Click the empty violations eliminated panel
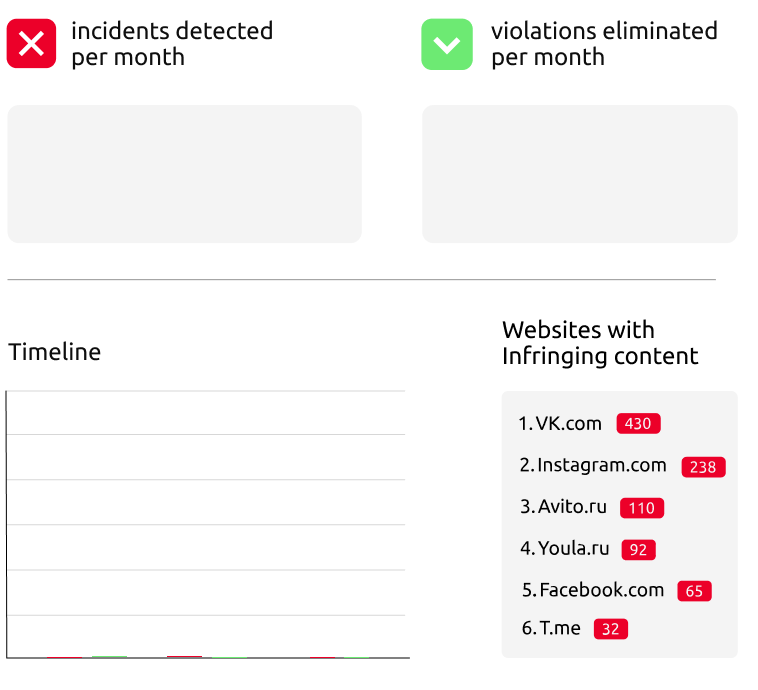The height and width of the screenshot is (690, 758). tap(579, 173)
